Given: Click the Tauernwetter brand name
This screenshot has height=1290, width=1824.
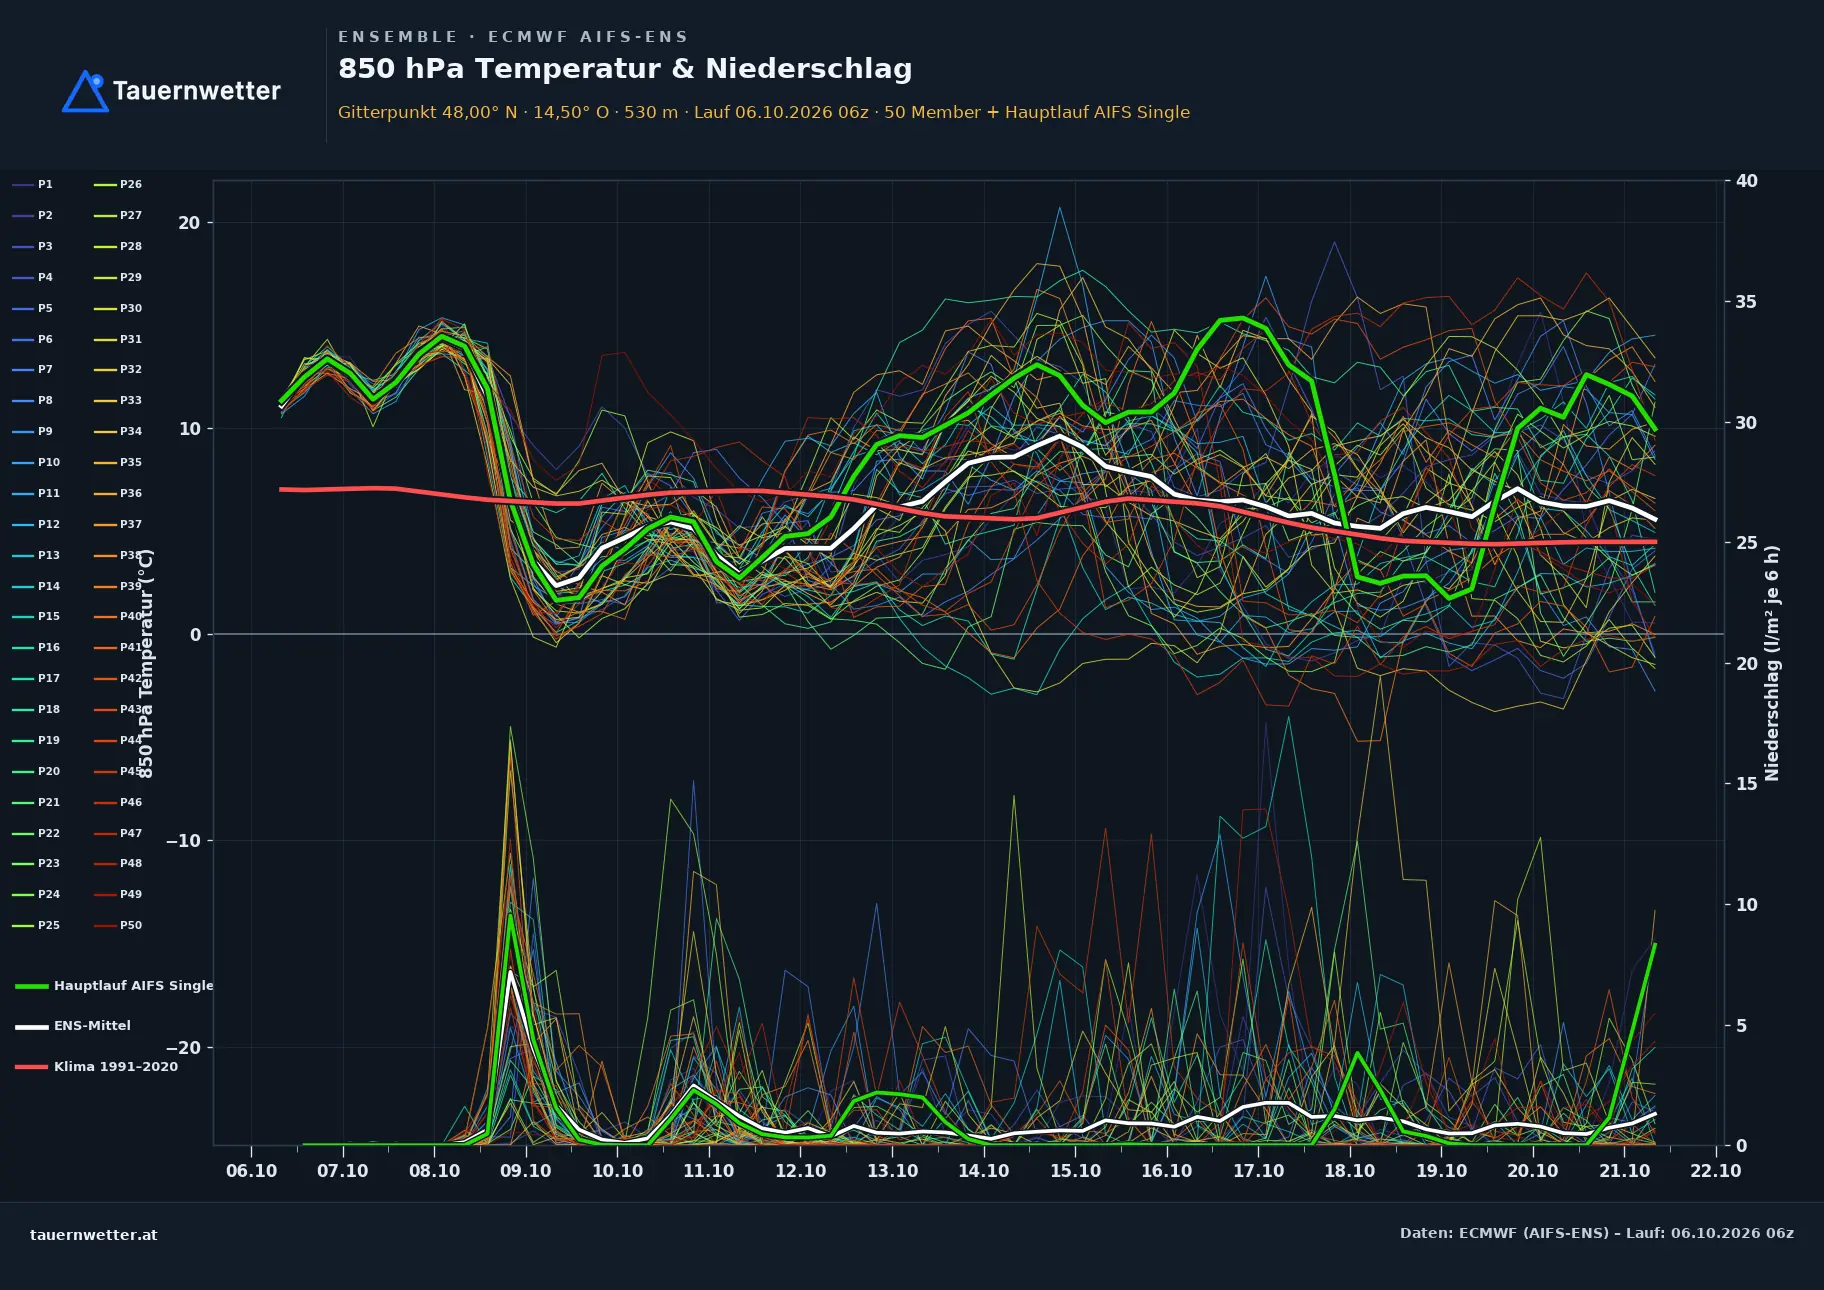Looking at the screenshot, I should (197, 91).
